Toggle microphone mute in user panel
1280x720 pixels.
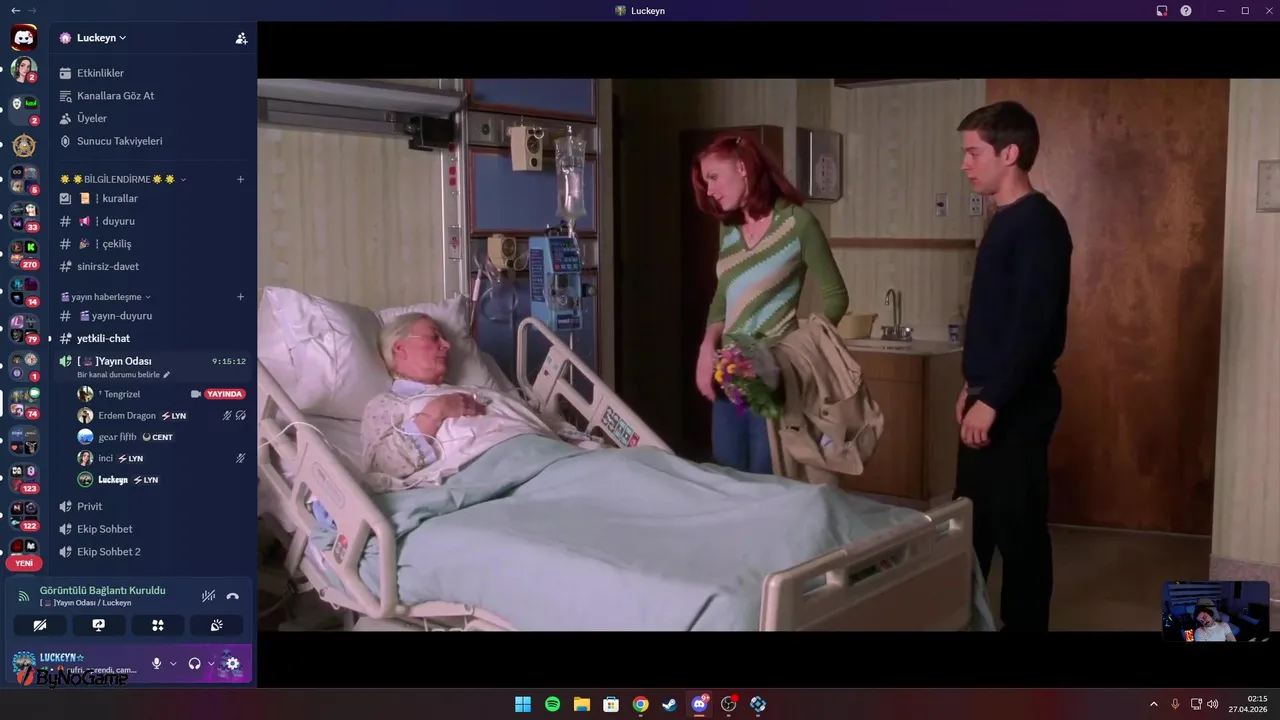pyautogui.click(x=156, y=663)
